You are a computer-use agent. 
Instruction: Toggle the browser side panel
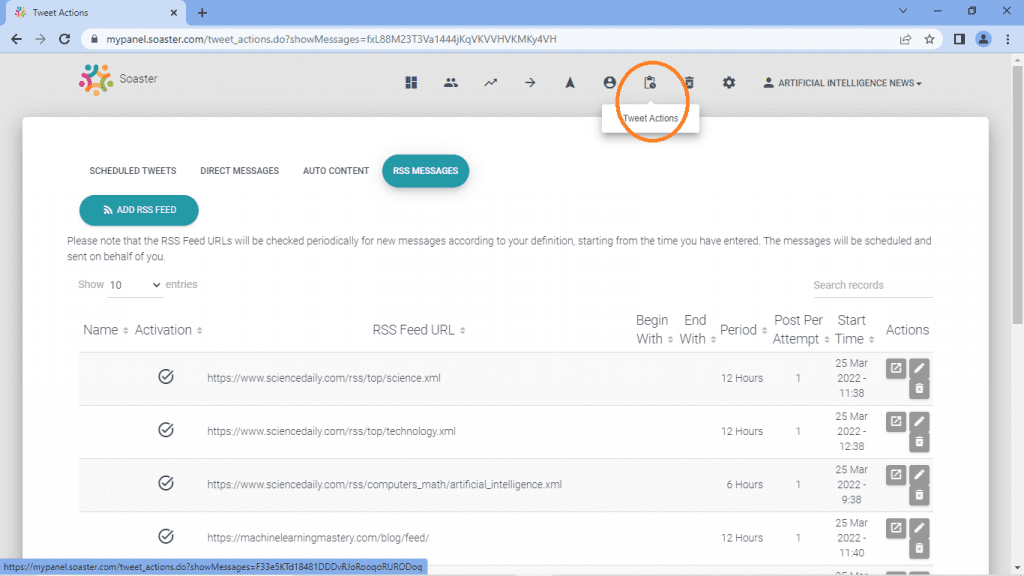[959, 39]
